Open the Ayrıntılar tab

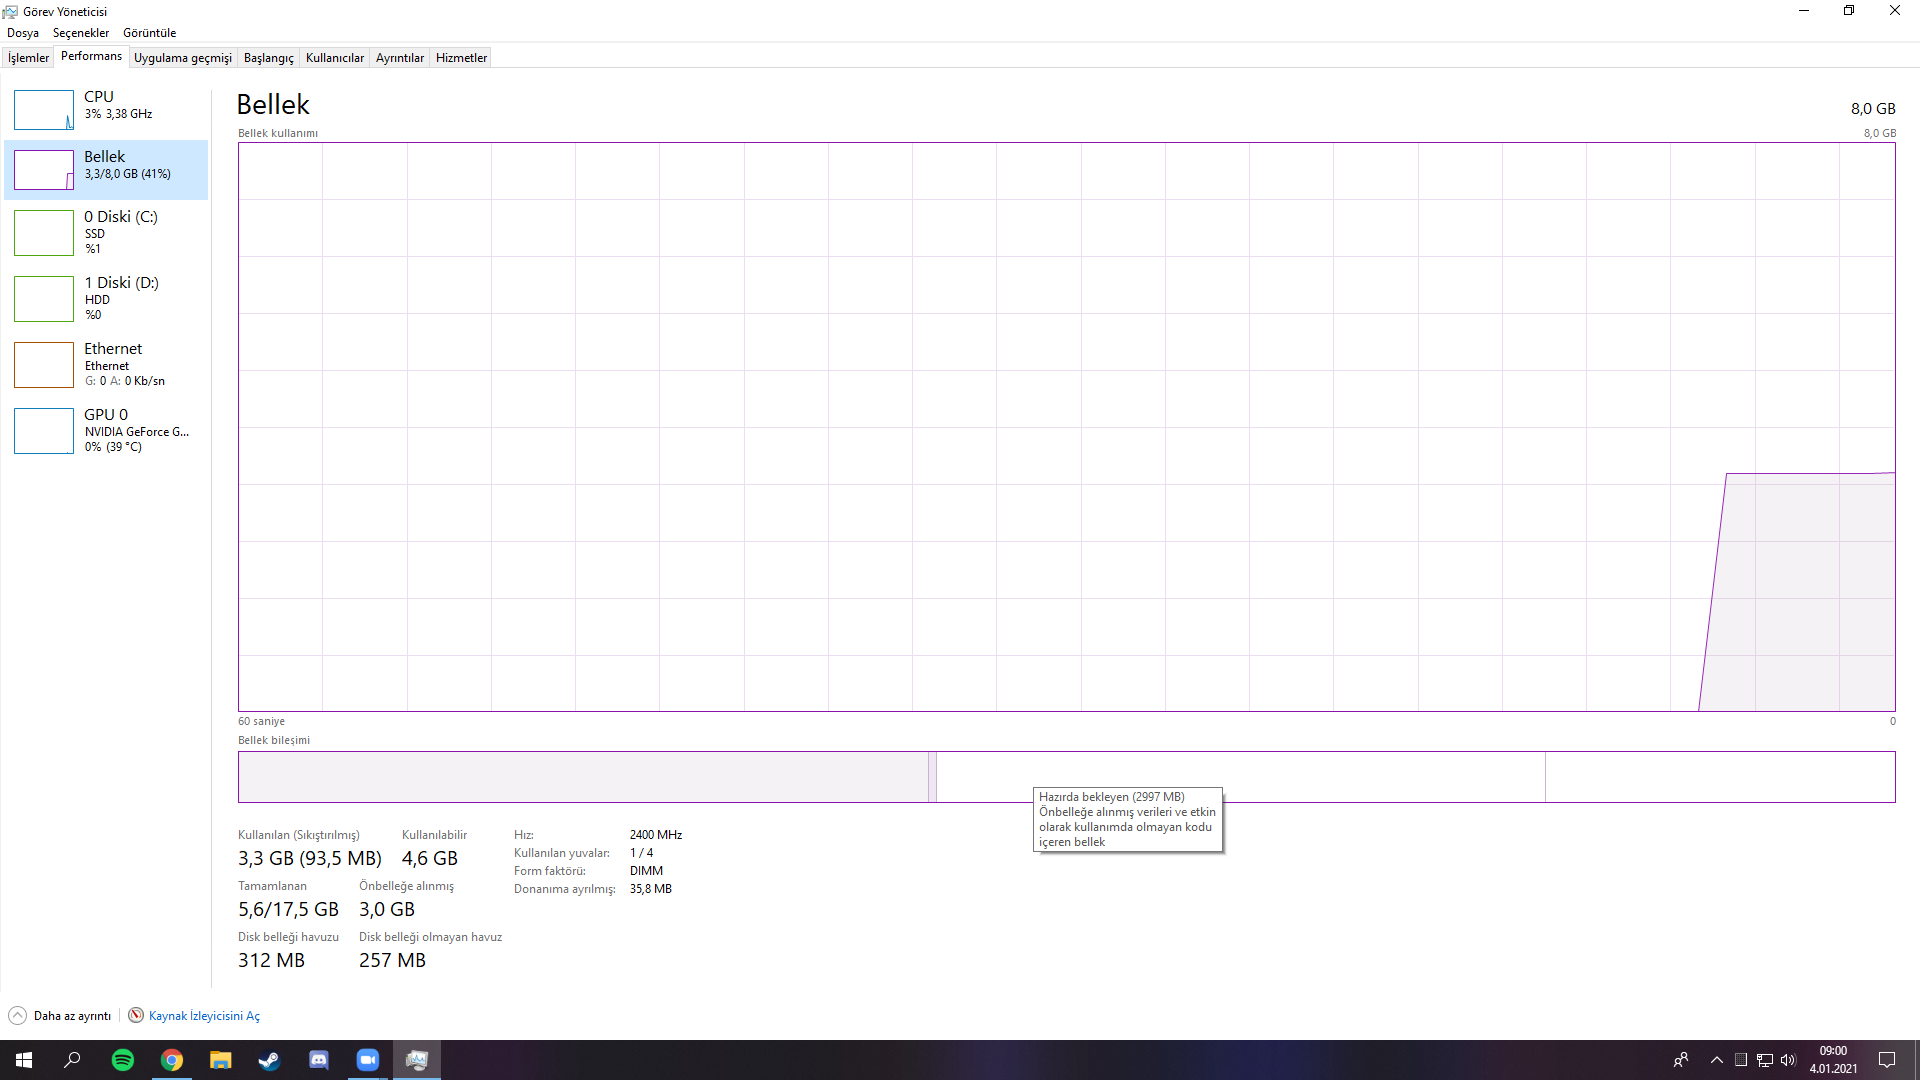point(400,58)
